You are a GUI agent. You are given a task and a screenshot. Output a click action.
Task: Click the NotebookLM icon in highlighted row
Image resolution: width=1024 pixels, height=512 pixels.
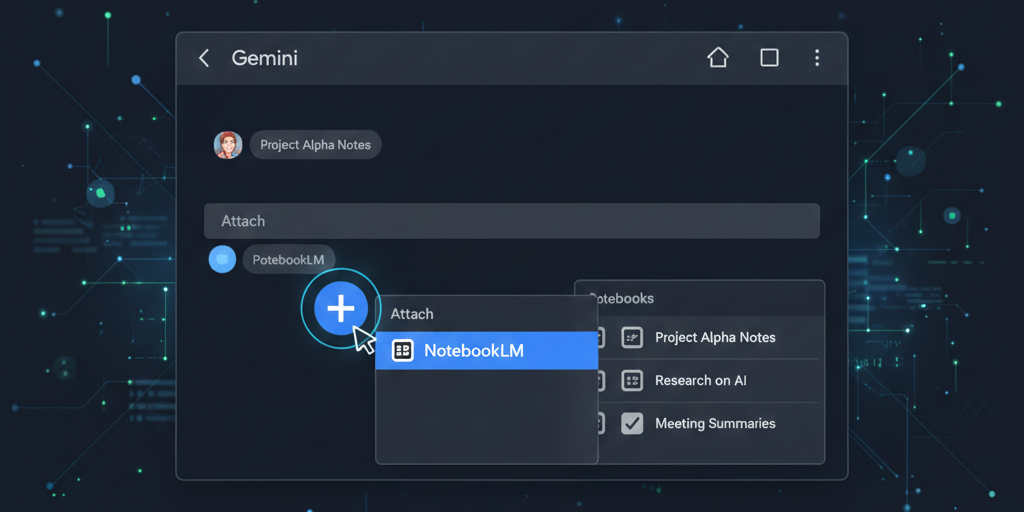[402, 351]
